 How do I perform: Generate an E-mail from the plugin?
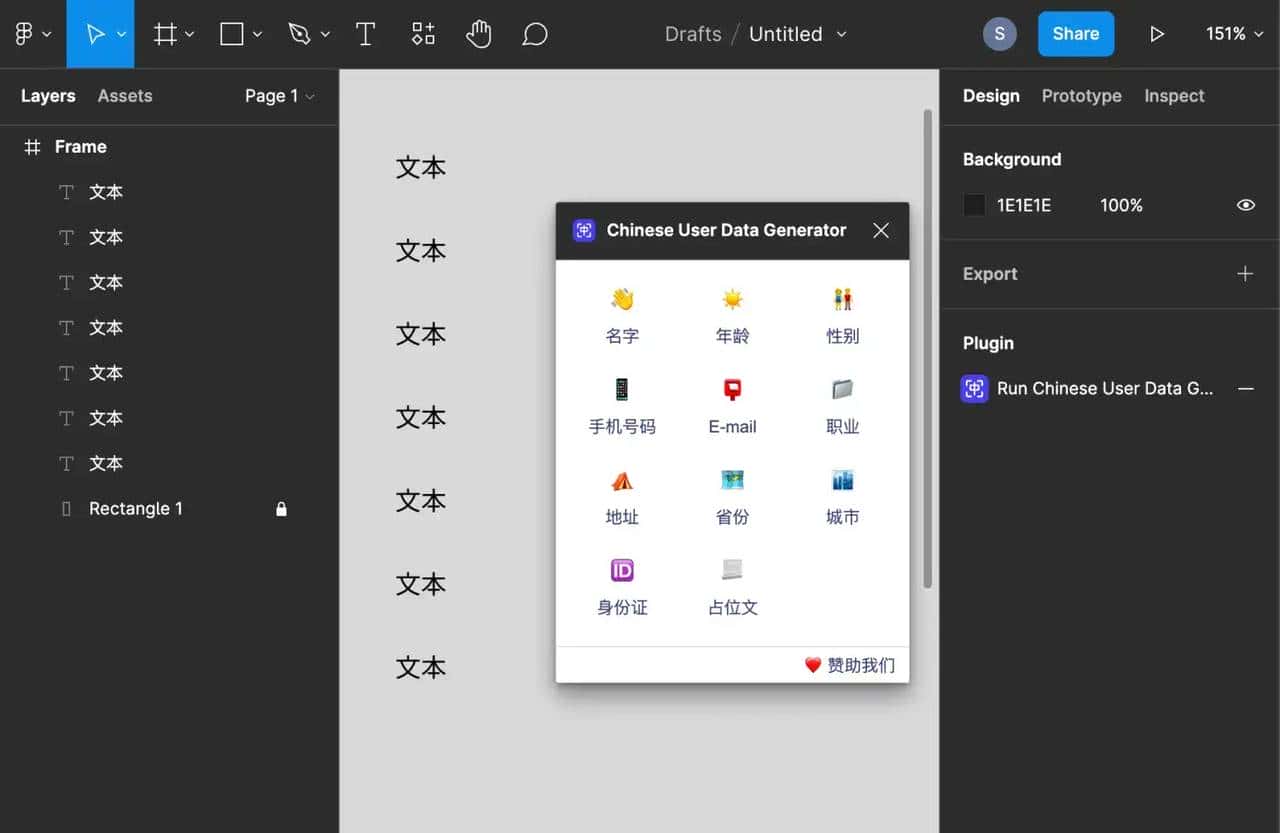pos(731,406)
